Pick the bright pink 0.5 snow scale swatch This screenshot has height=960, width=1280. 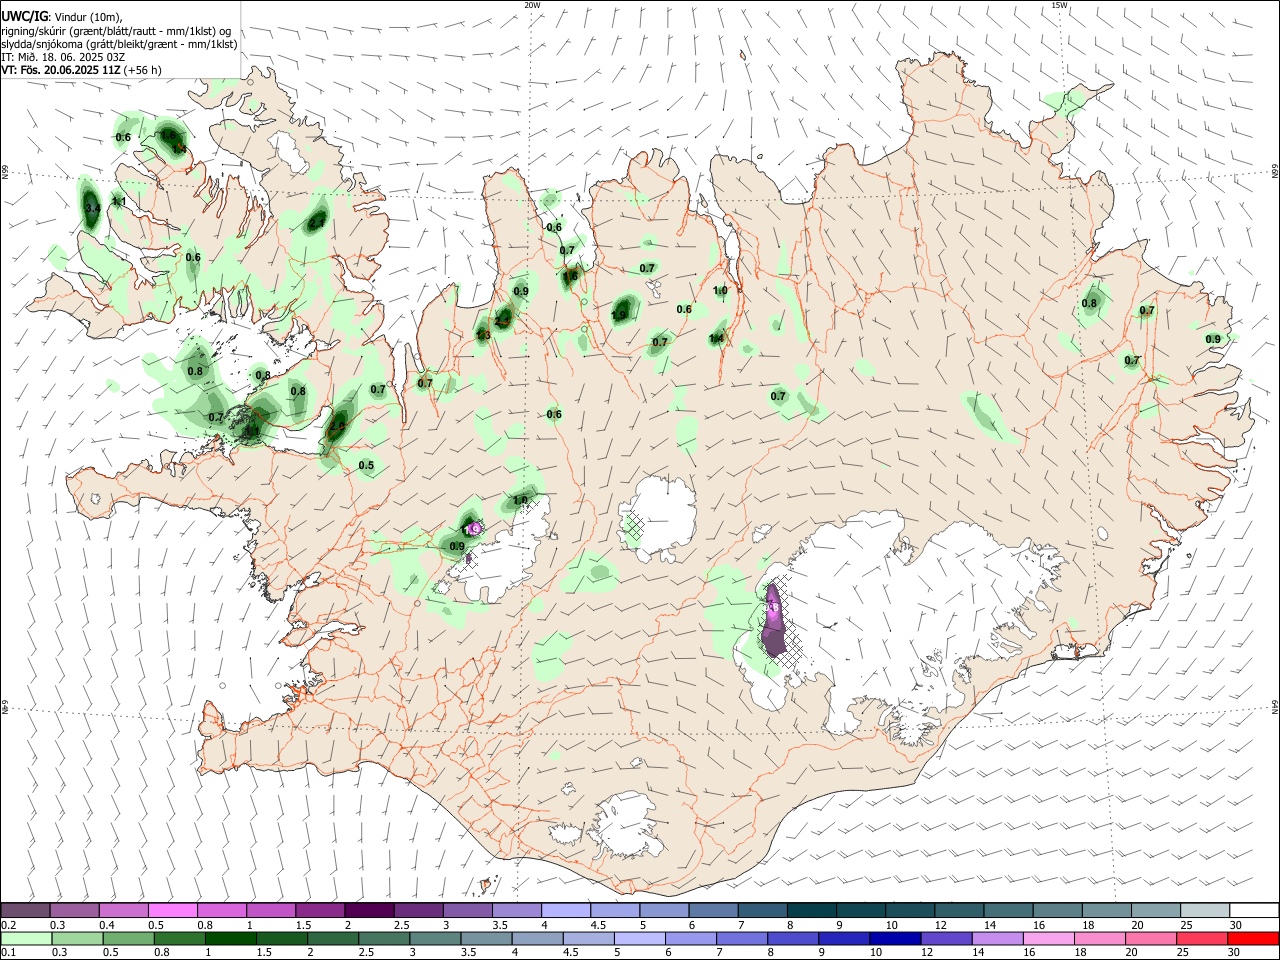pyautogui.click(x=172, y=911)
